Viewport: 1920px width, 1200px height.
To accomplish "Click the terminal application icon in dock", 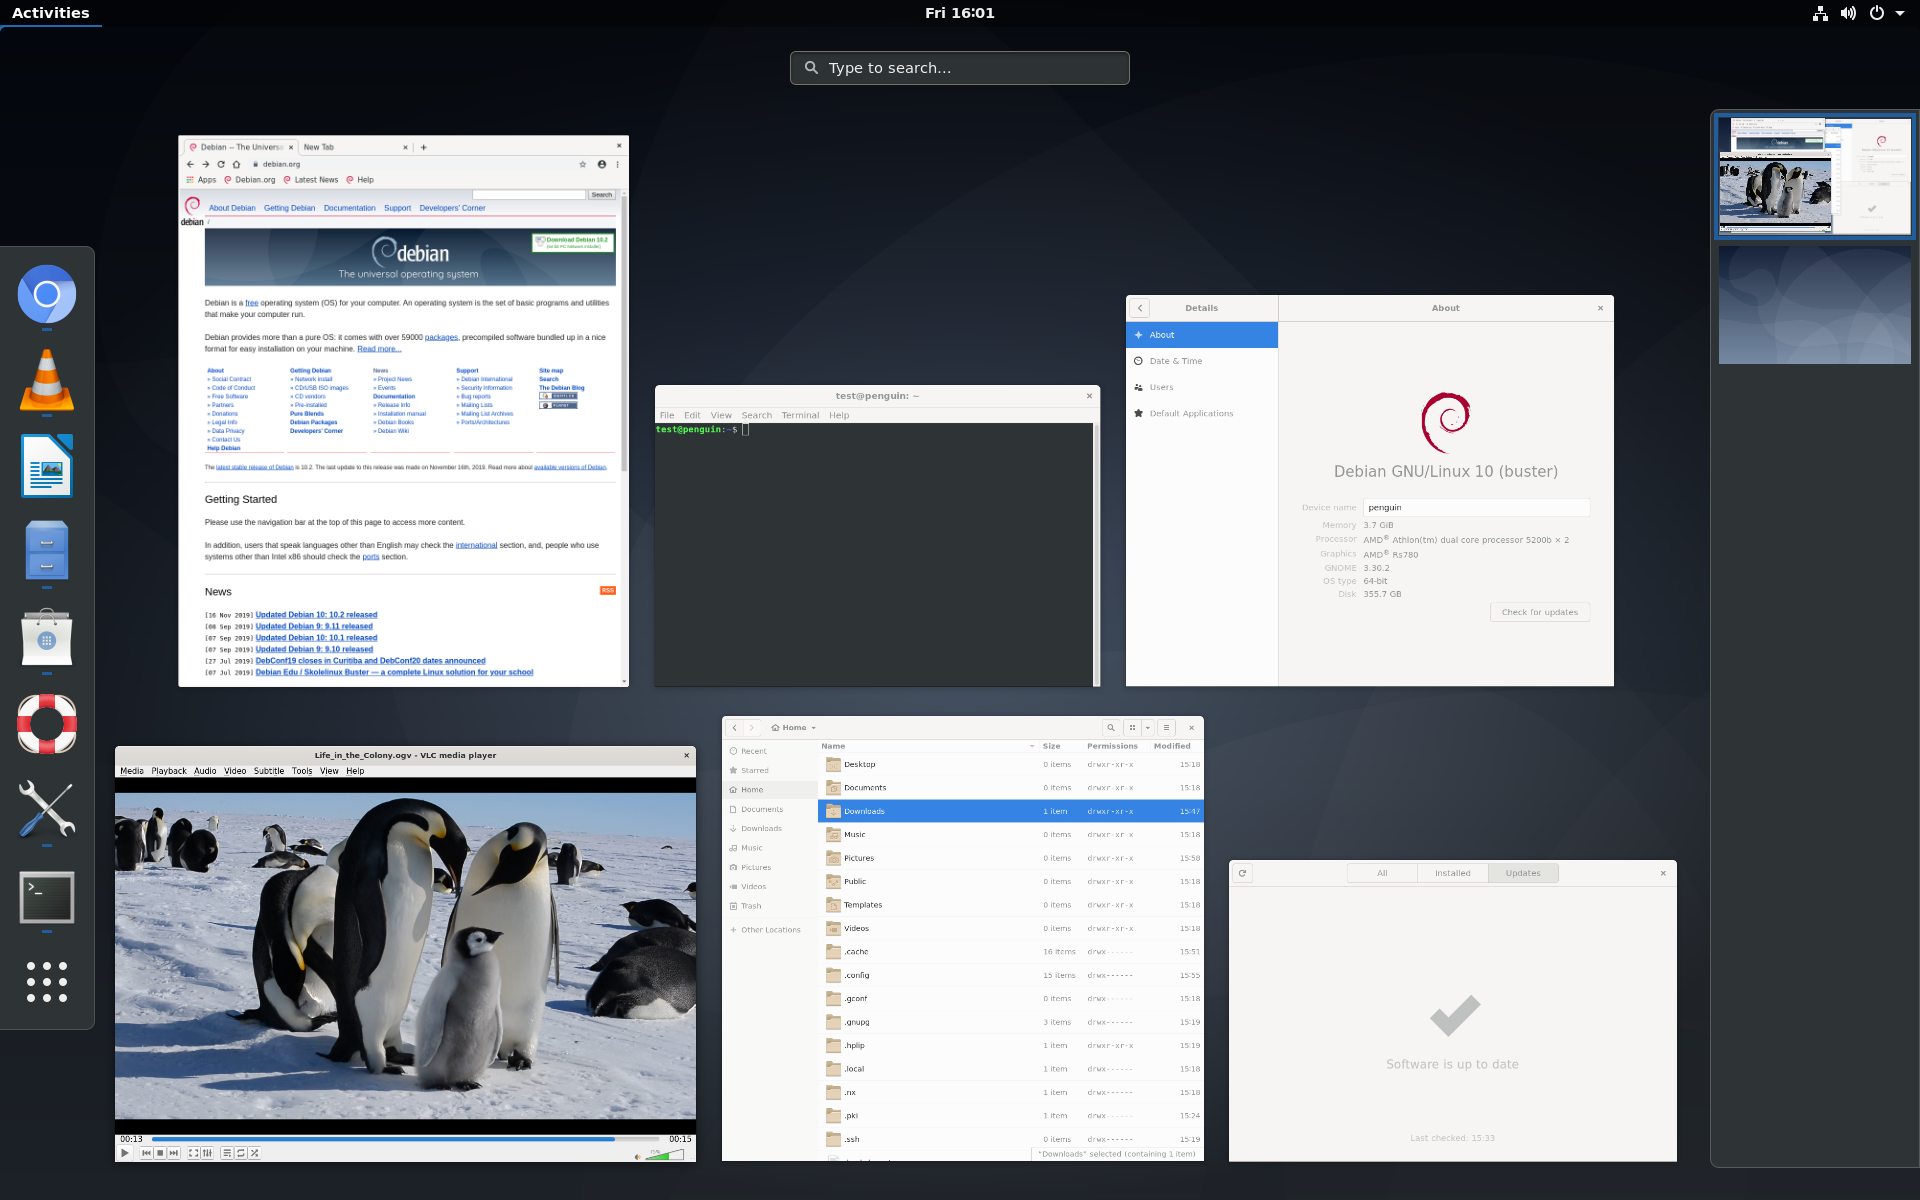I will (x=46, y=897).
